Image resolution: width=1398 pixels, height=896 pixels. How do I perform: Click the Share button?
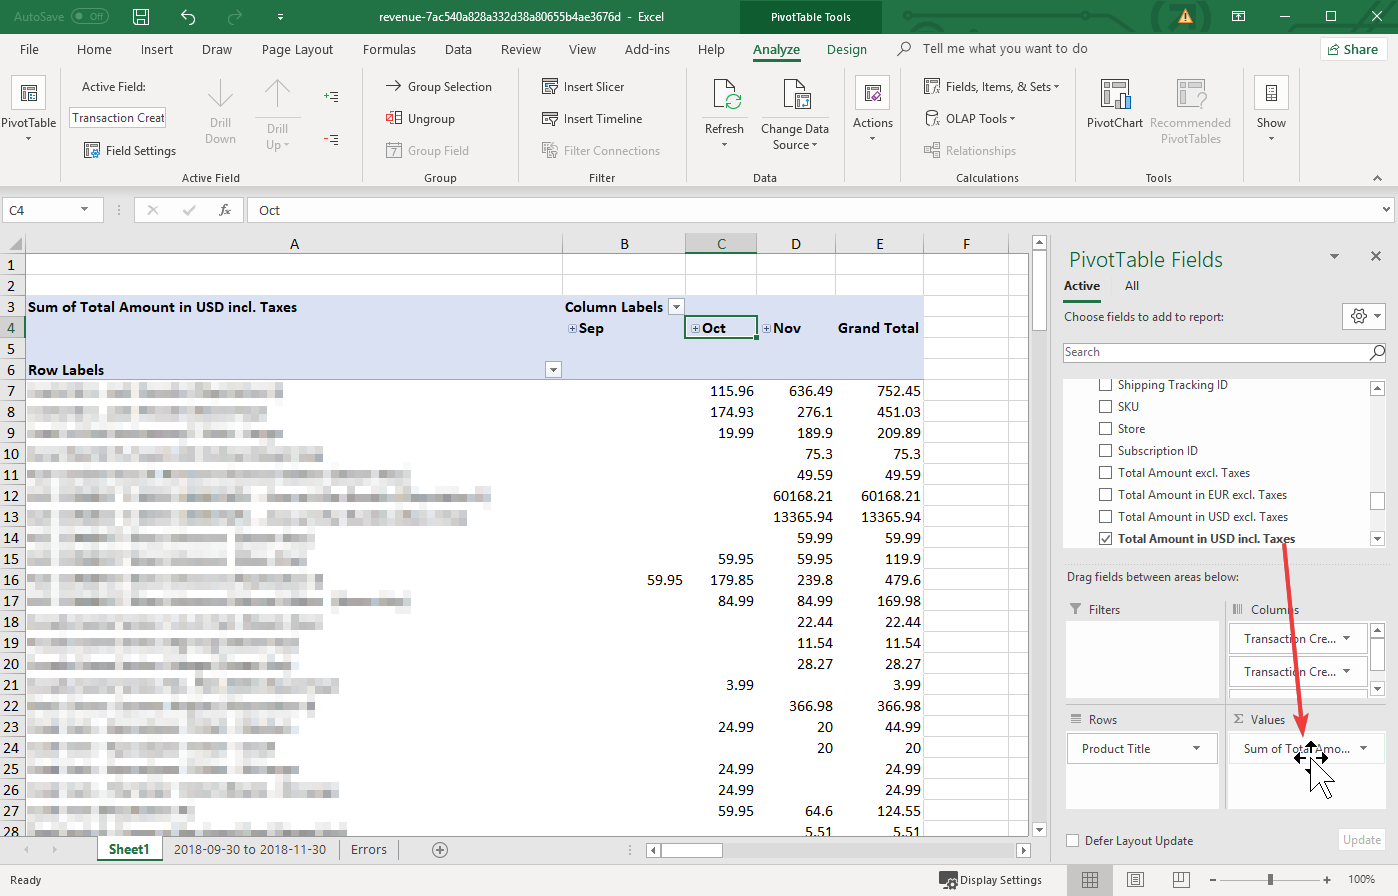coord(1352,49)
